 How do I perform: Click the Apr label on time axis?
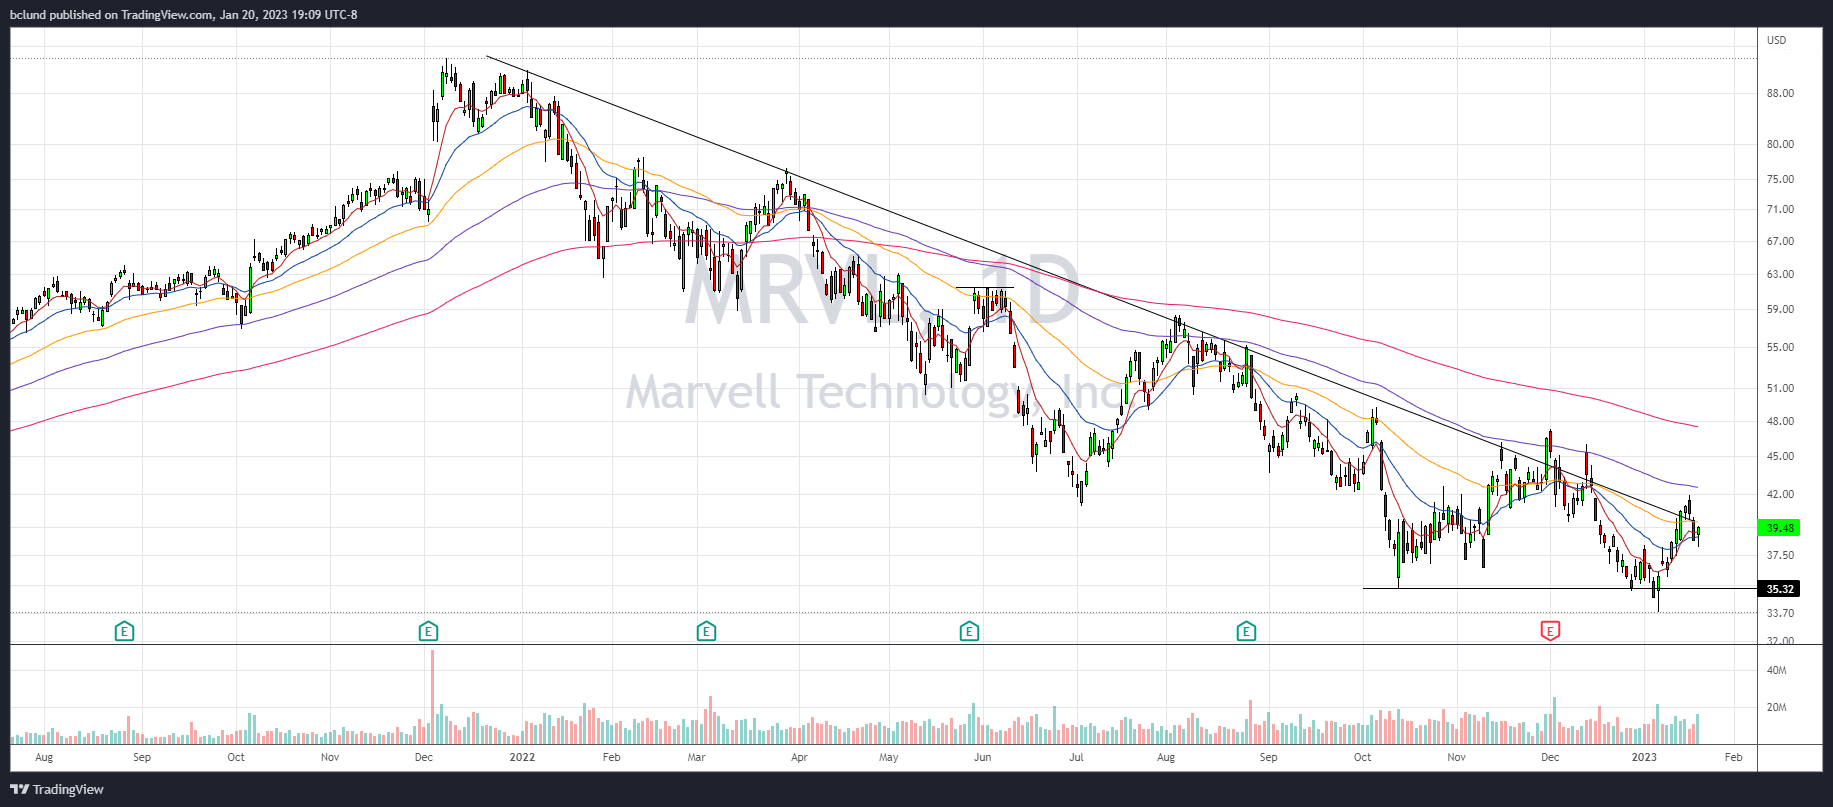point(799,757)
